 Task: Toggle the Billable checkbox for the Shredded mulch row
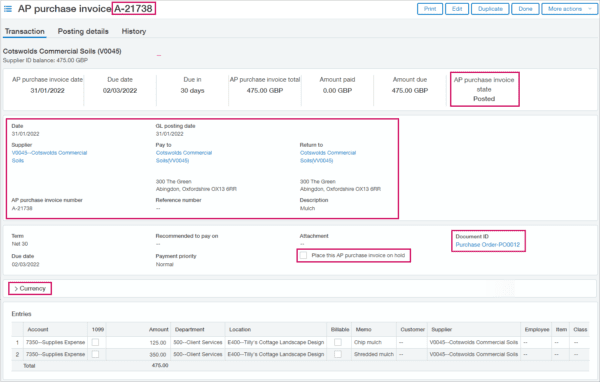[338, 354]
